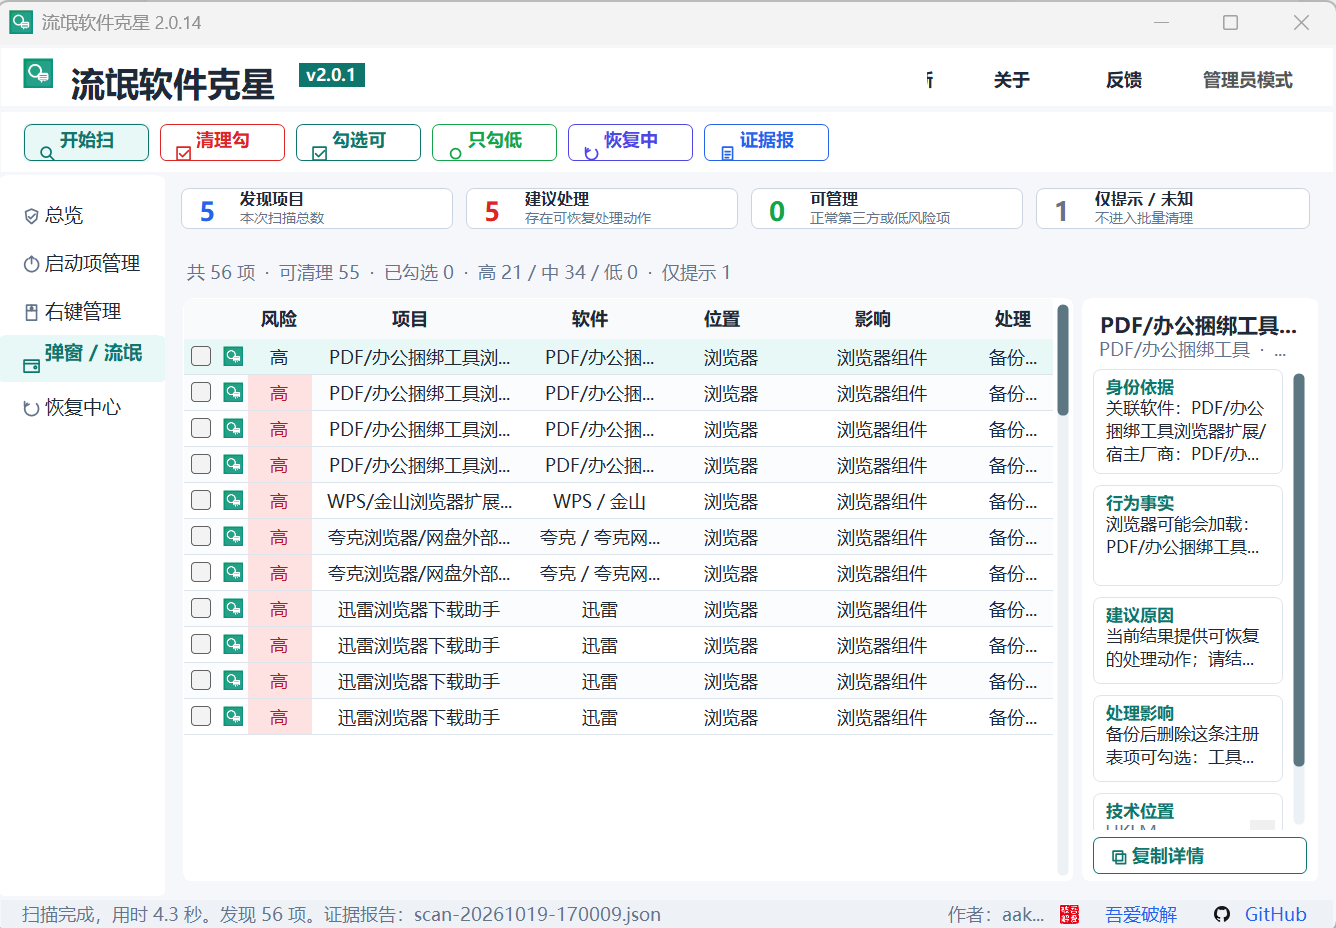
Task: Open the 关于 about menu
Action: pos(1011,80)
